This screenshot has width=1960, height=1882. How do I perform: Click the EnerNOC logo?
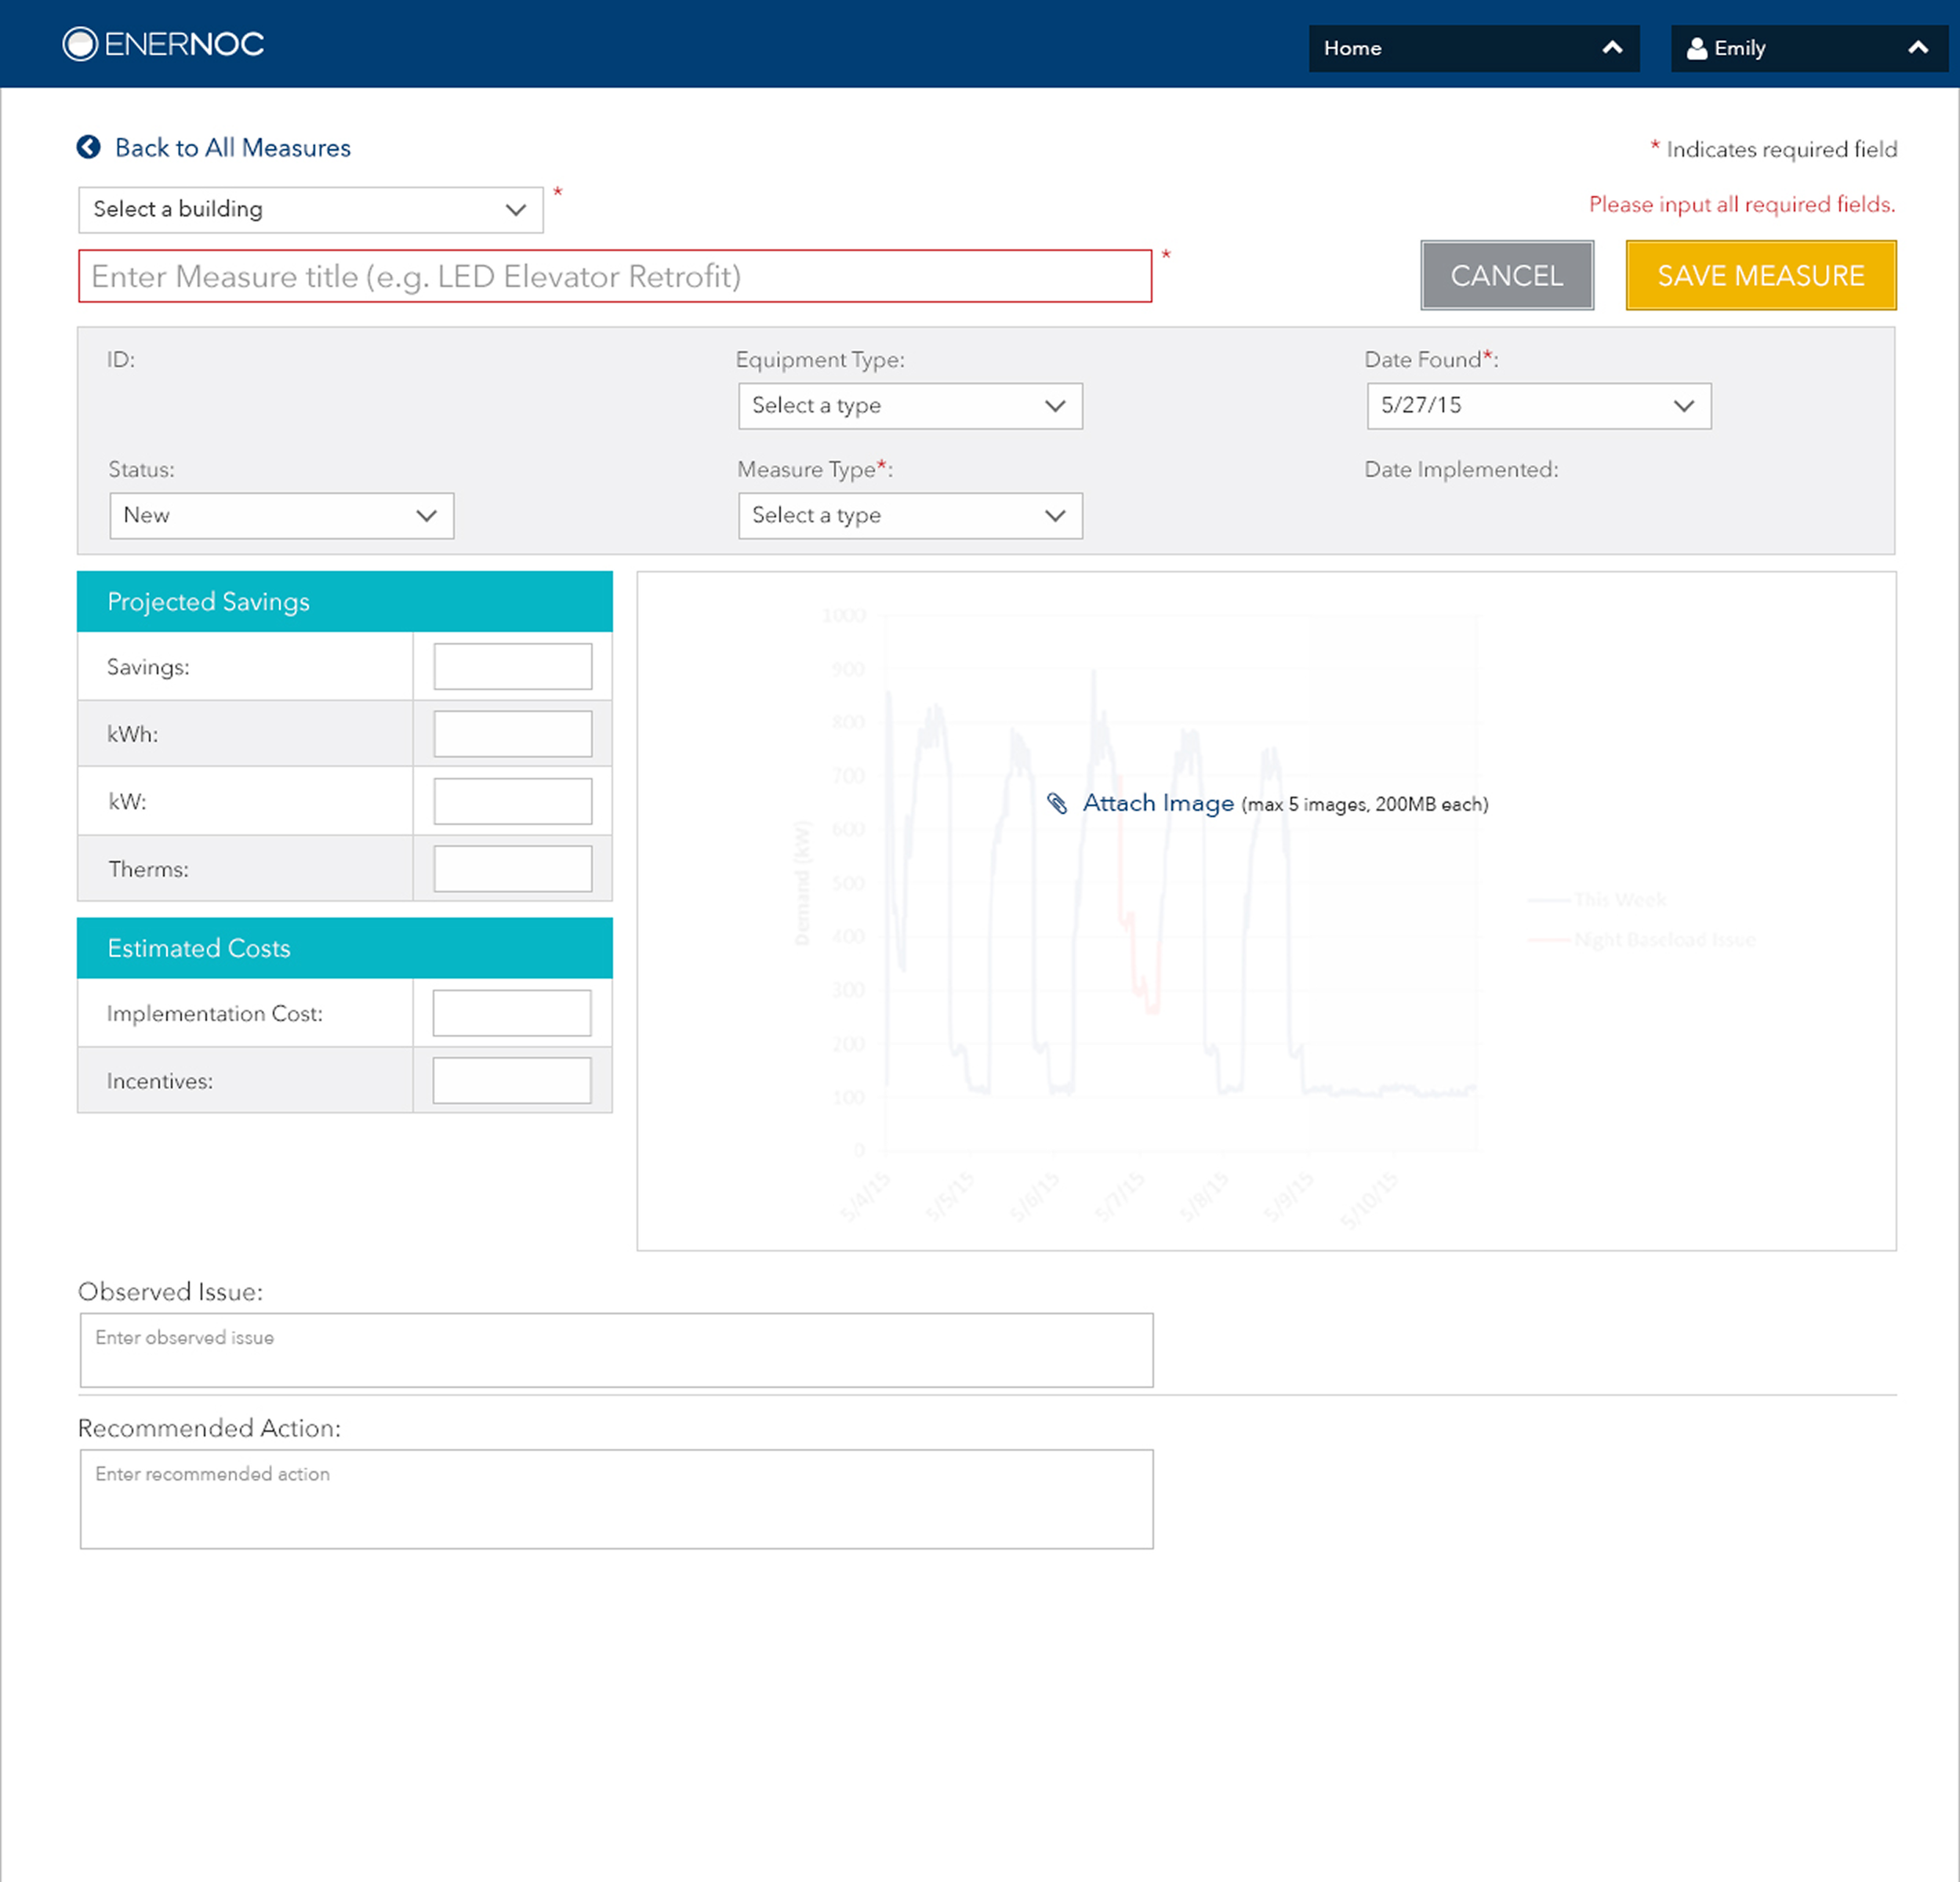[163, 44]
